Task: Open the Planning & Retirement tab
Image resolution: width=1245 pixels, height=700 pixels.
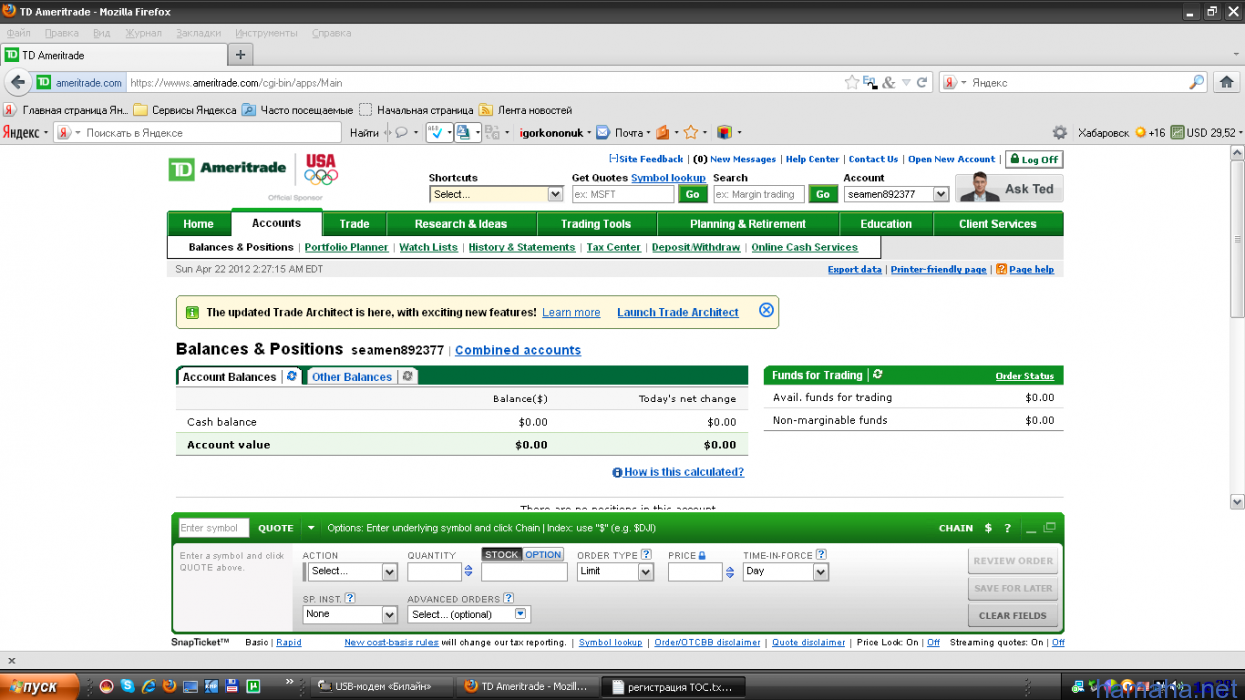Action: pyautogui.click(x=748, y=224)
